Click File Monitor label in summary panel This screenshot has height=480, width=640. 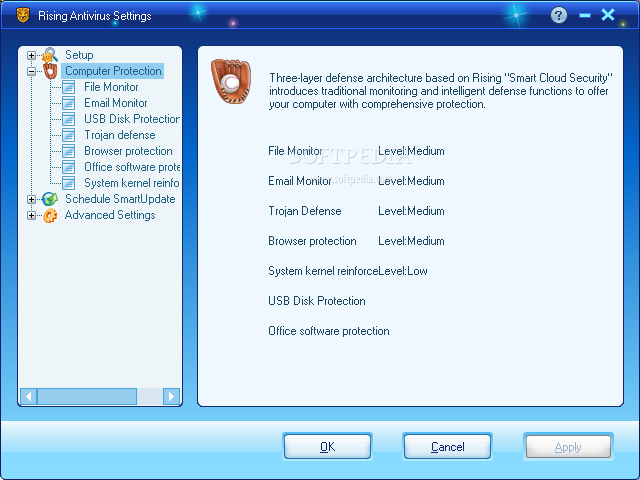click(x=295, y=151)
